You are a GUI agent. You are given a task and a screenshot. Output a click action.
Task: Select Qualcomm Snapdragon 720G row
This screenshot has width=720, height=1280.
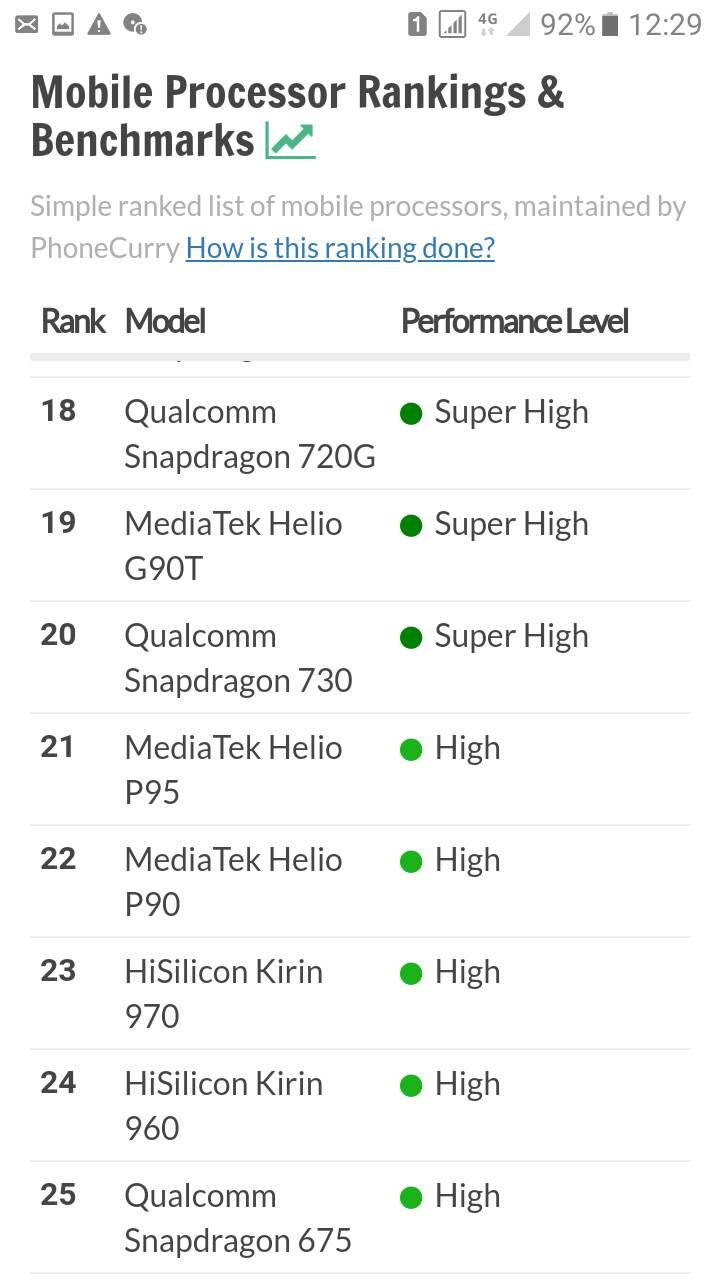(x=360, y=433)
